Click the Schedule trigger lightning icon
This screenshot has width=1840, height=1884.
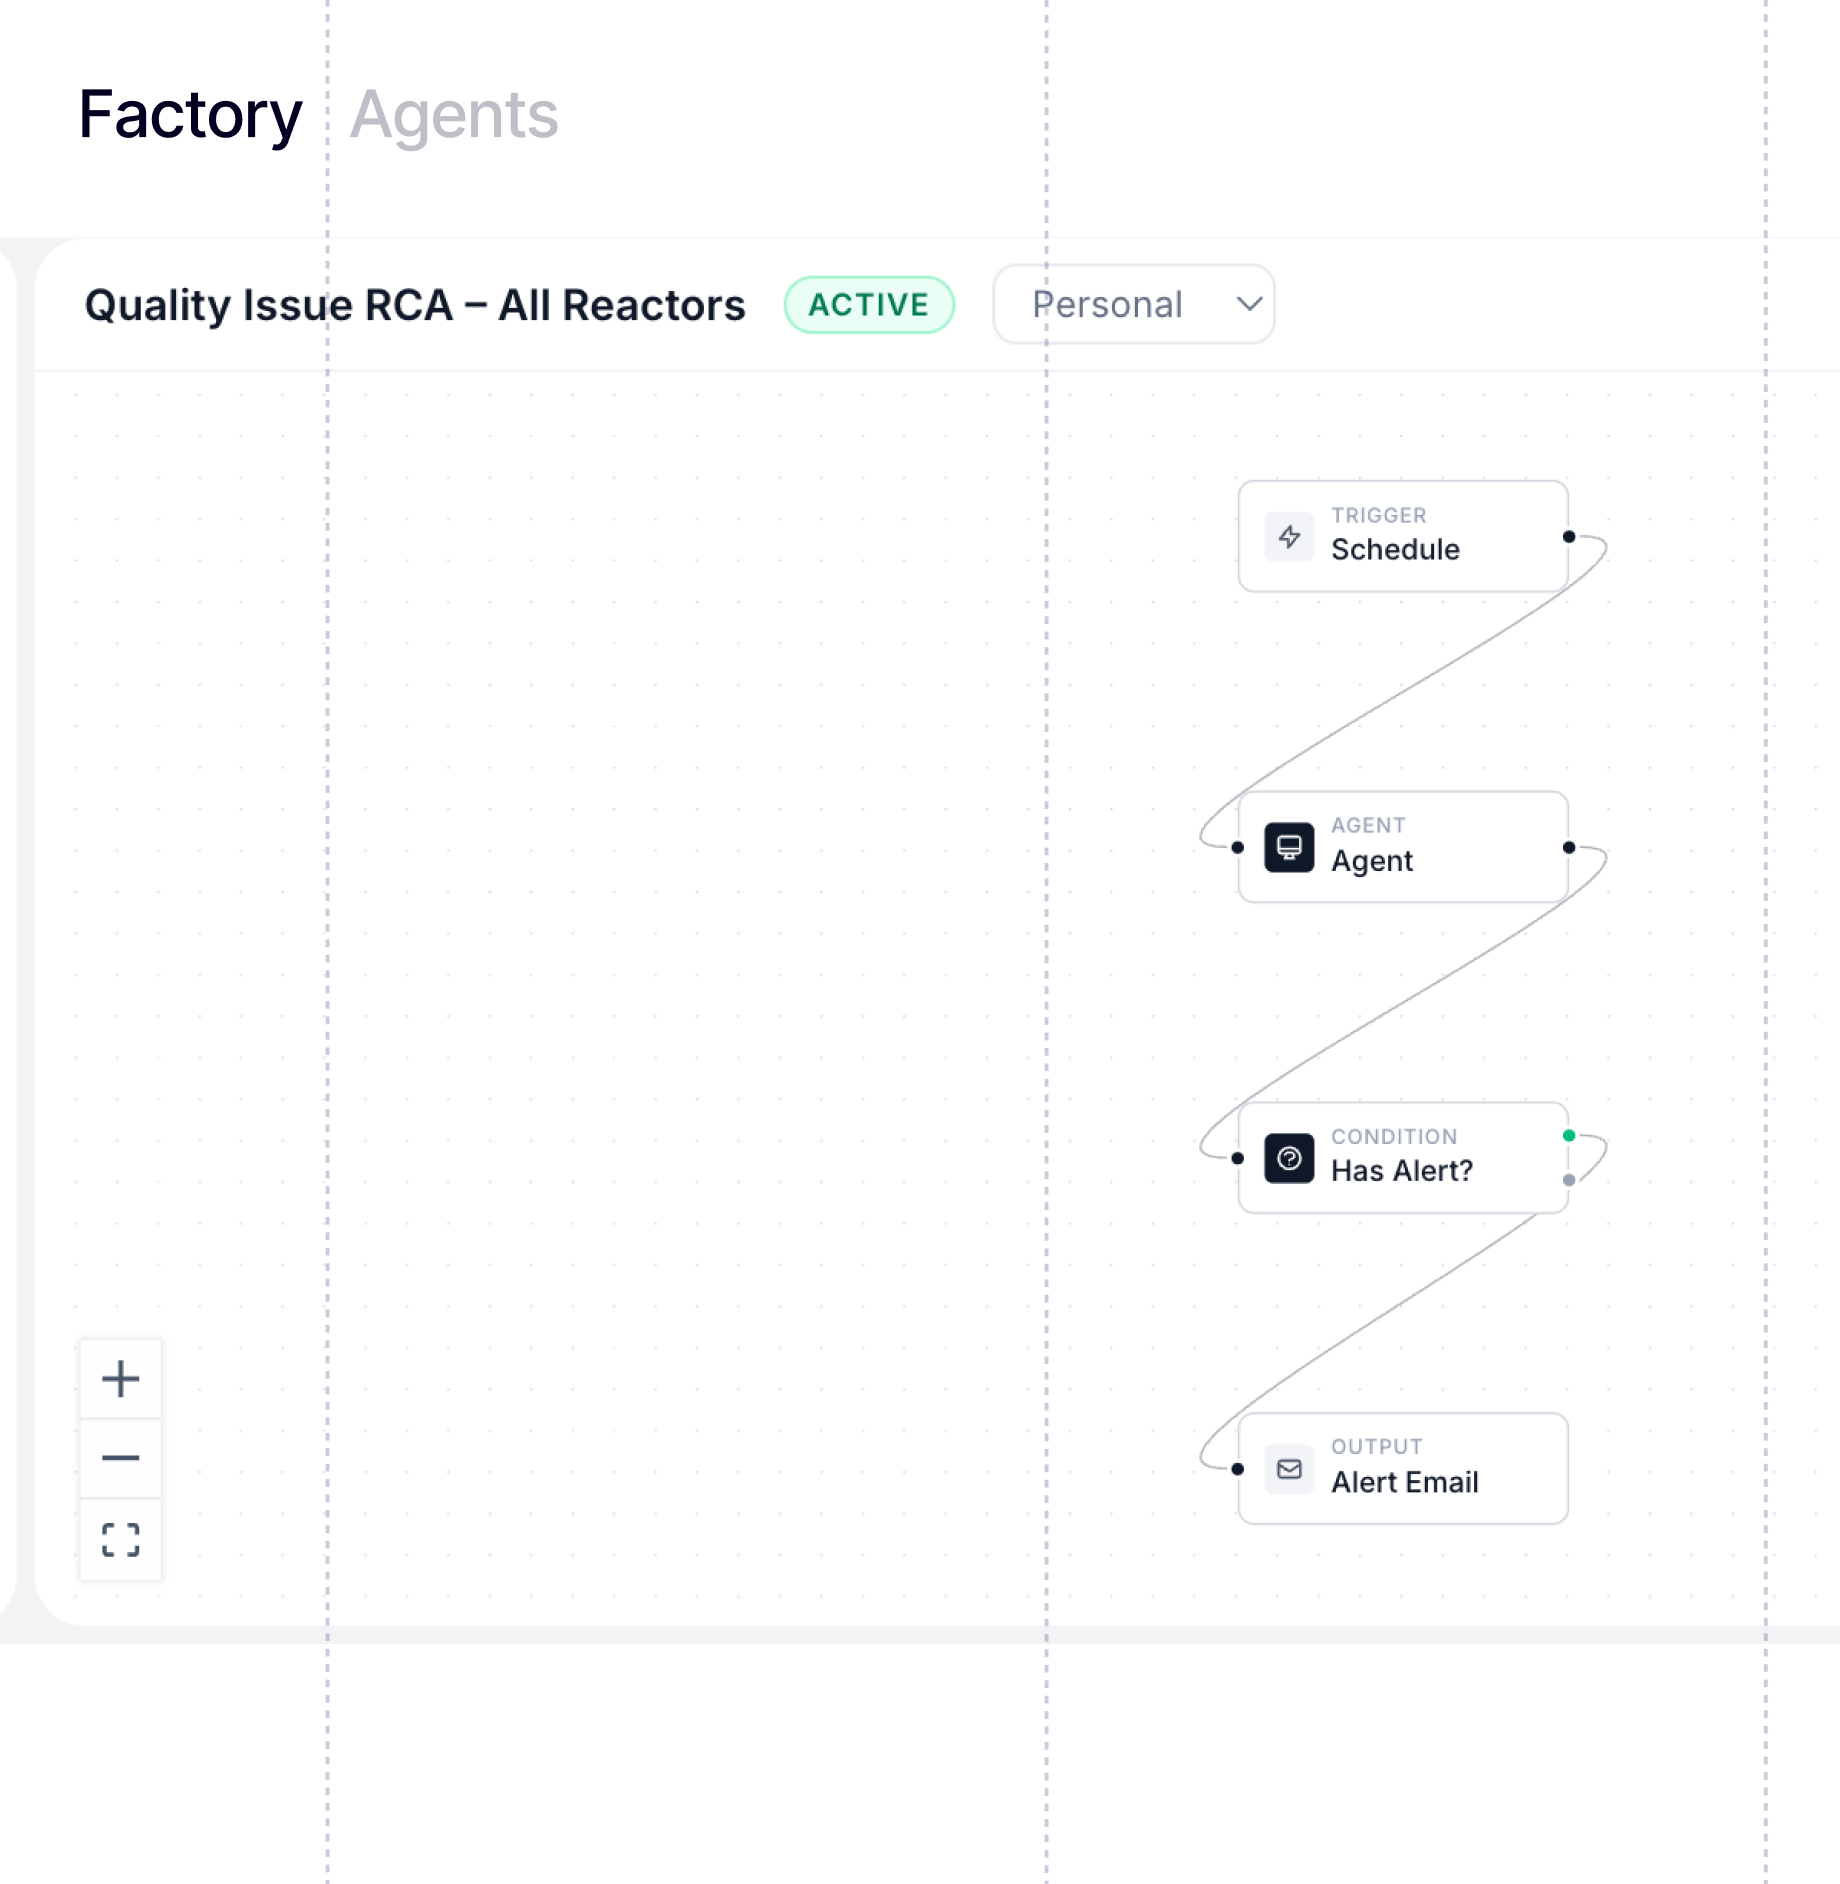click(x=1289, y=537)
